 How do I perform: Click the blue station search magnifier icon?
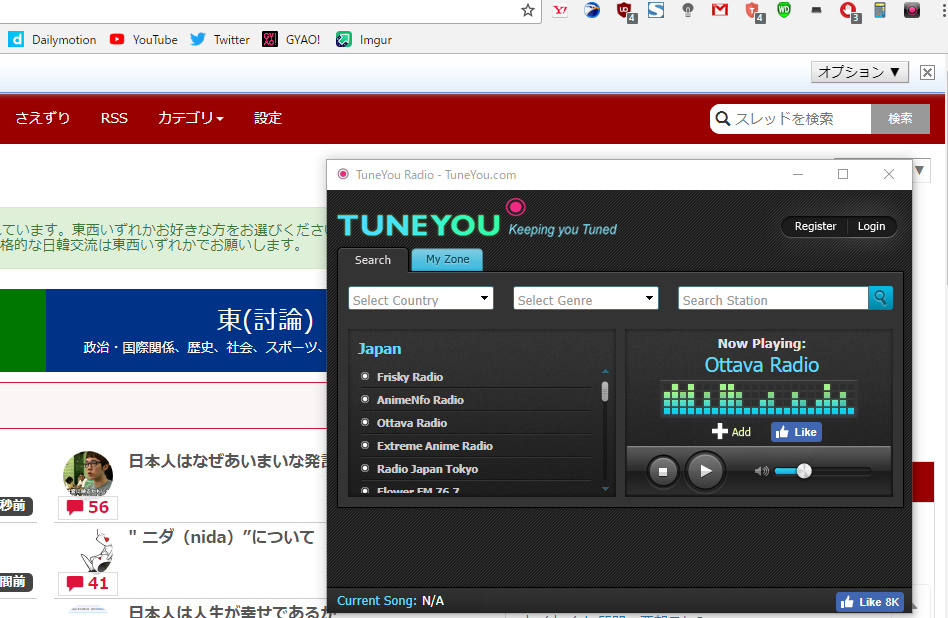tap(880, 298)
